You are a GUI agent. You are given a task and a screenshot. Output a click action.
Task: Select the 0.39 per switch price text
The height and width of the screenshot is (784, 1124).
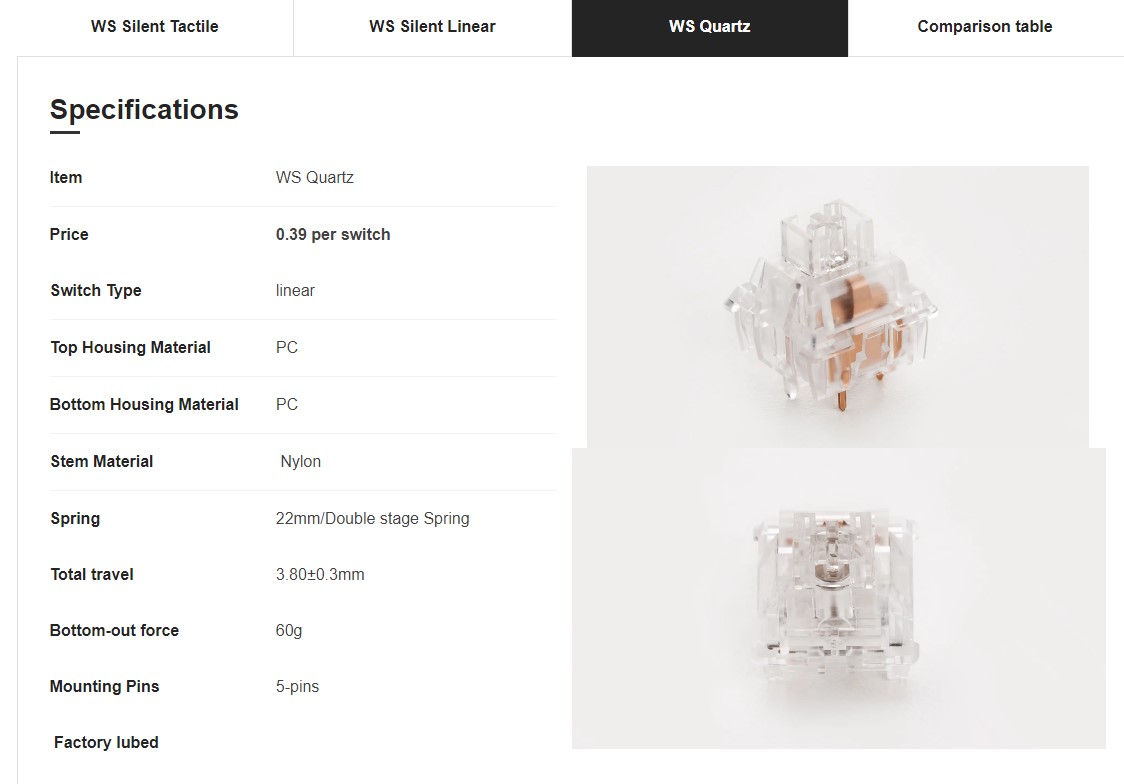333,234
